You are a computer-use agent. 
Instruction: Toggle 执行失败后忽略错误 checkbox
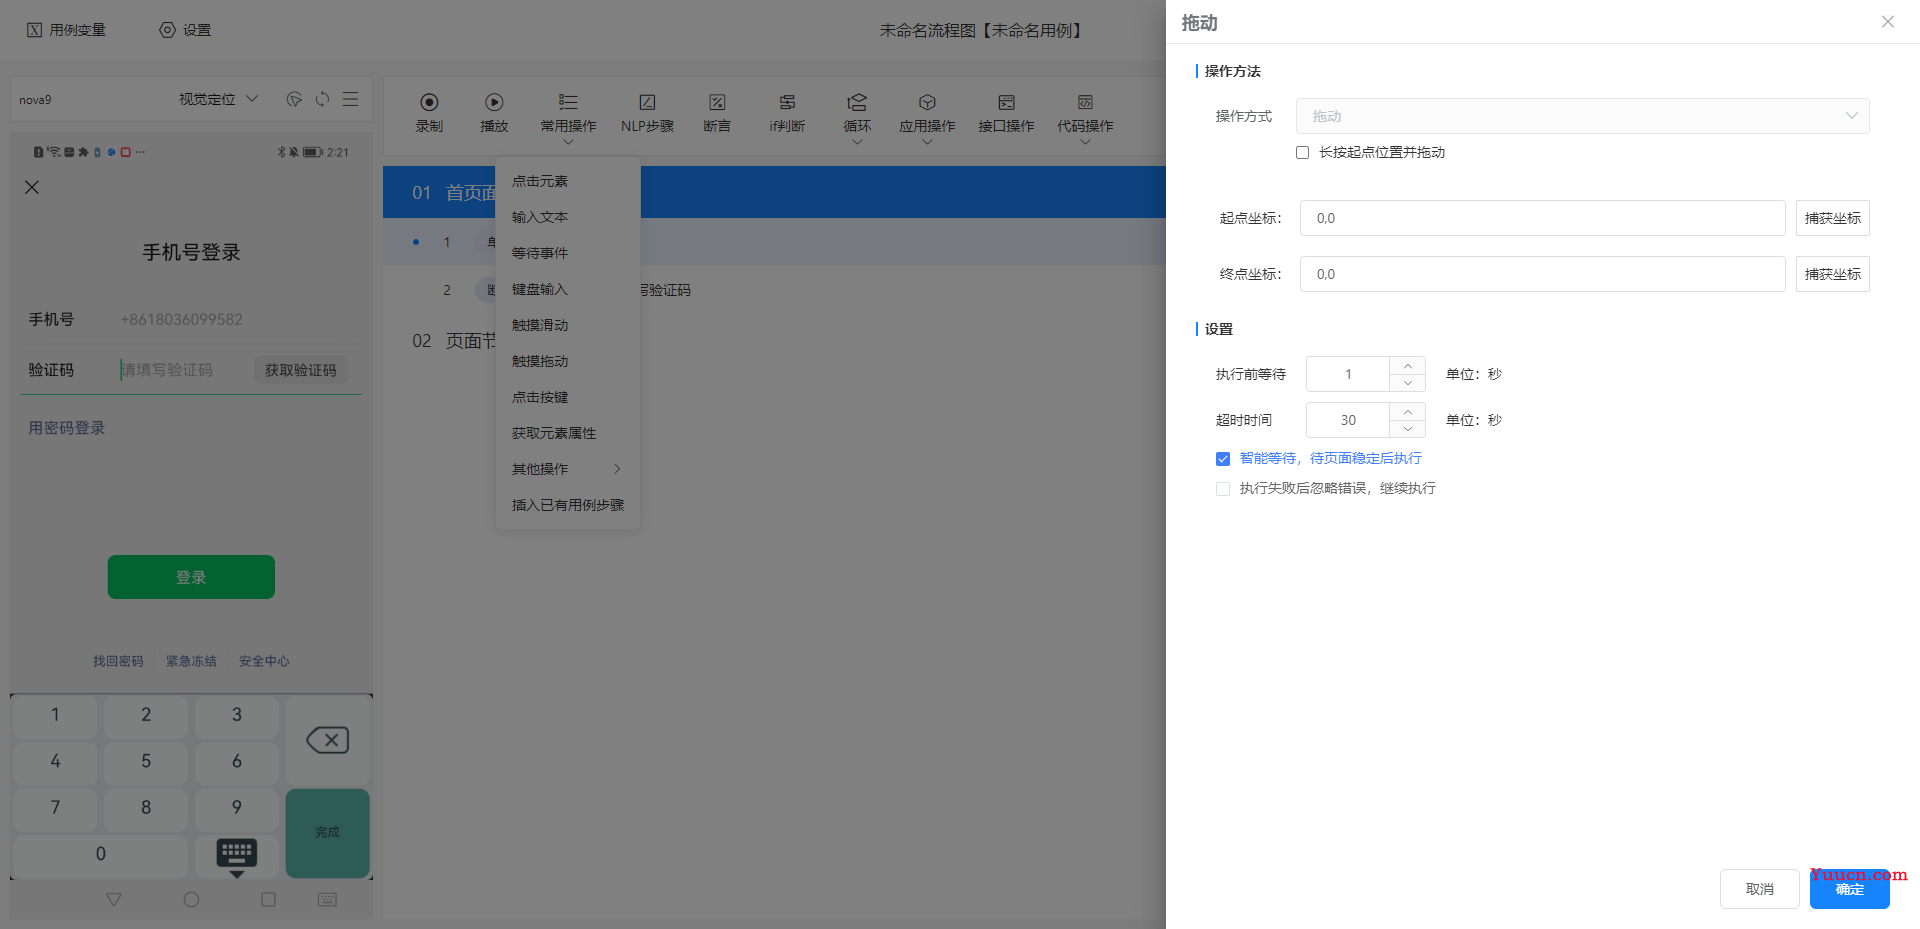[1222, 489]
